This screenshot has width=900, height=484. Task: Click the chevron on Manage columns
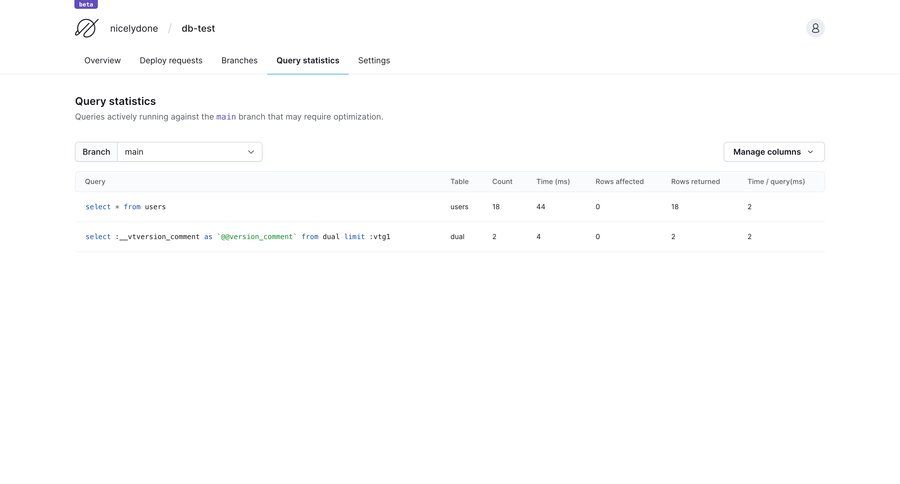[810, 152]
